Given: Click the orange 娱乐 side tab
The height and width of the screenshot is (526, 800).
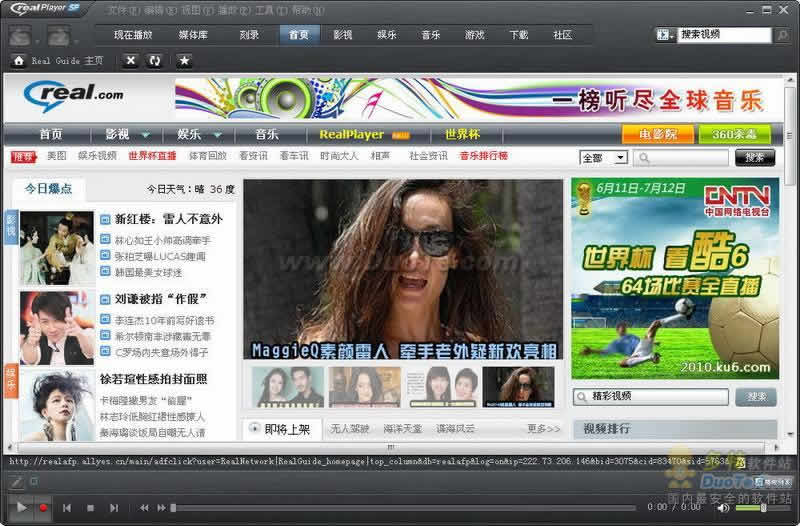Looking at the screenshot, I should pos(11,381).
